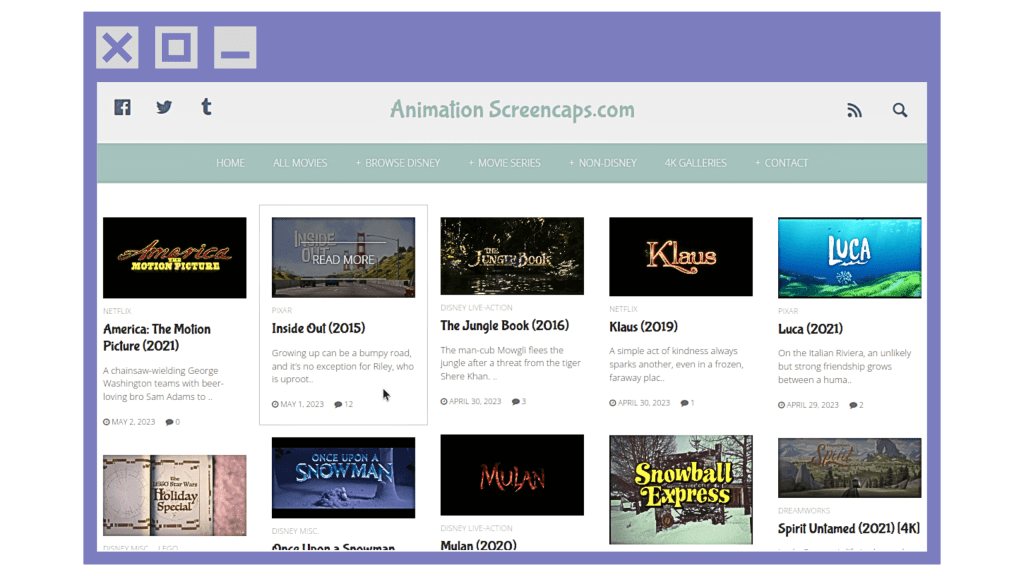Go to the Home menu item
Screen dimensions: 1024x576
[230, 163]
